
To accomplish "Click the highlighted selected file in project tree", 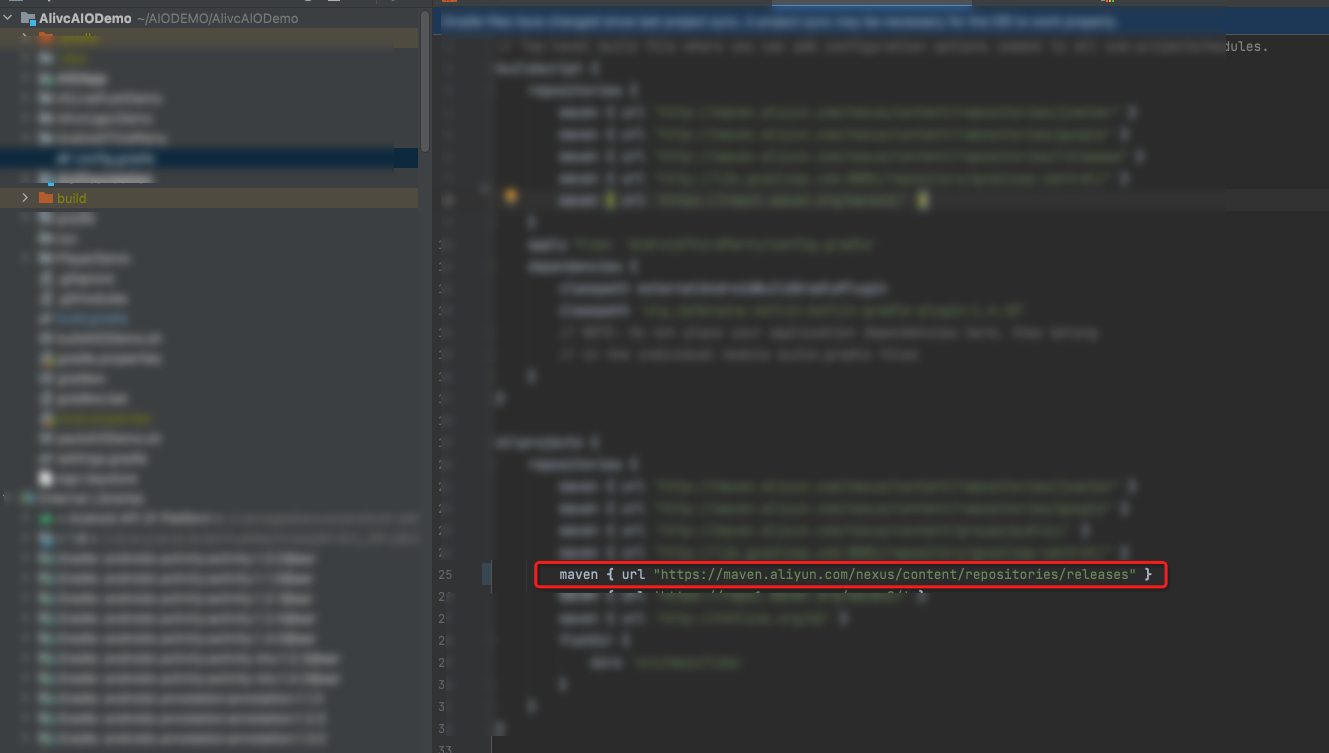I will click(x=209, y=158).
